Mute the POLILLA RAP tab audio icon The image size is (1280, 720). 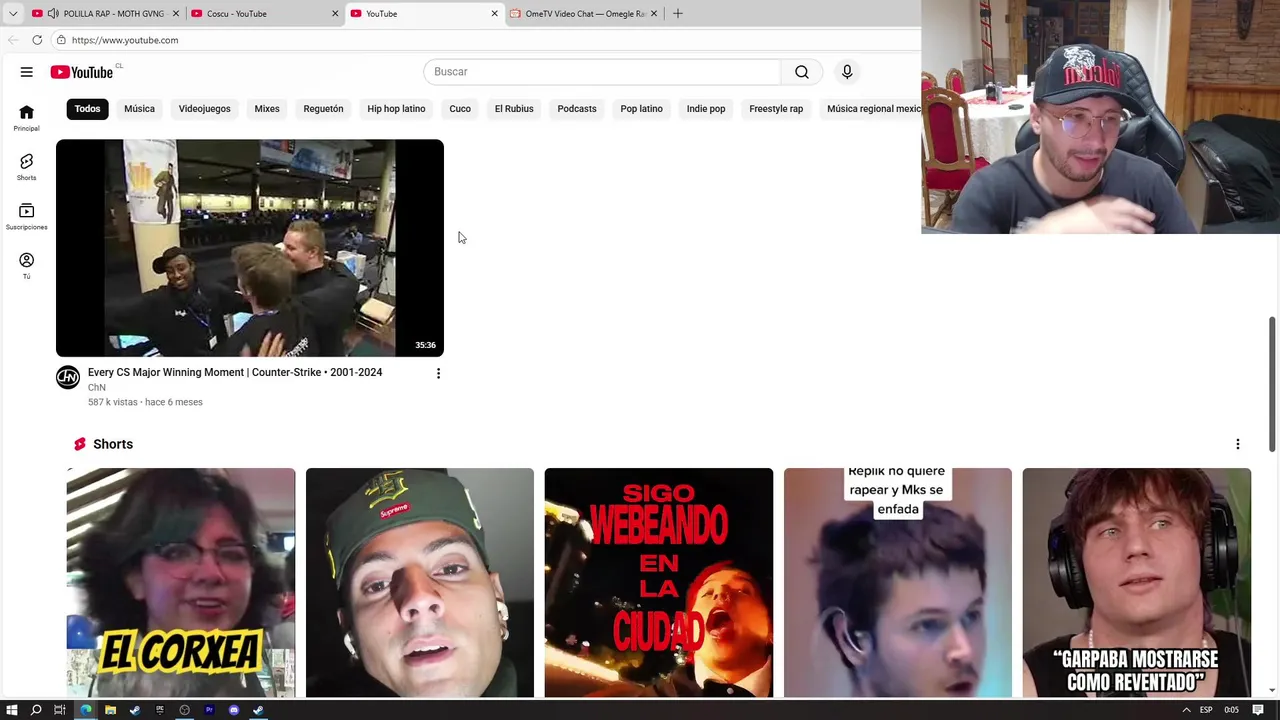coord(52,13)
